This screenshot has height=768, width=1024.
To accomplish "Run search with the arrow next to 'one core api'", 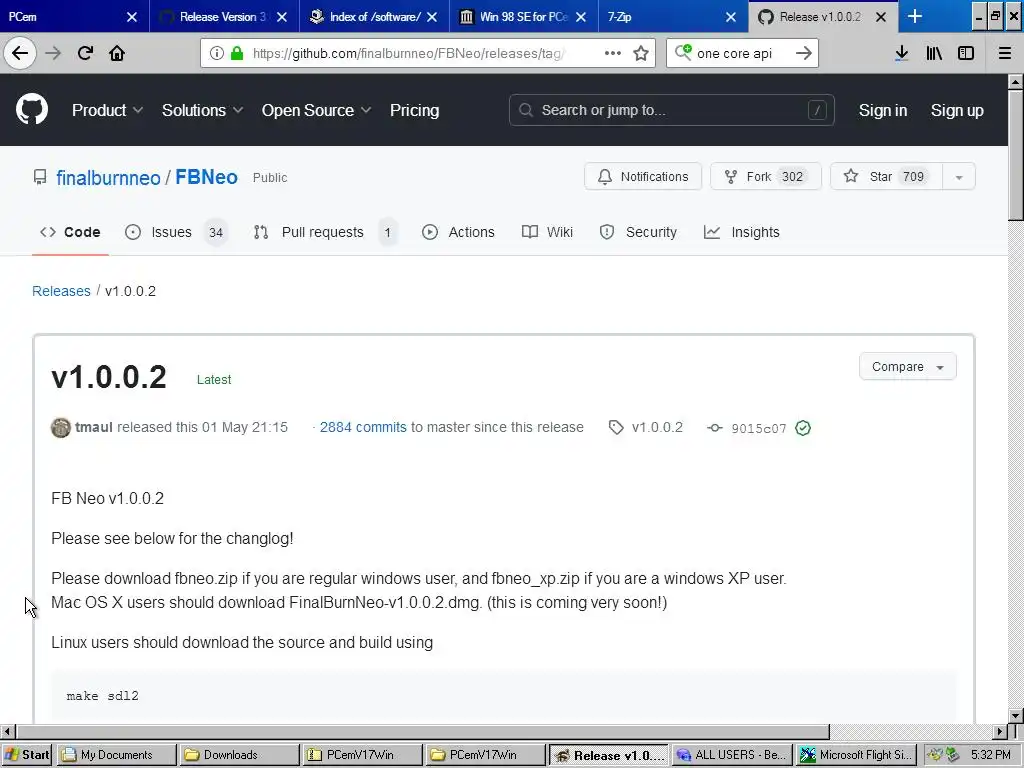I will click(804, 54).
